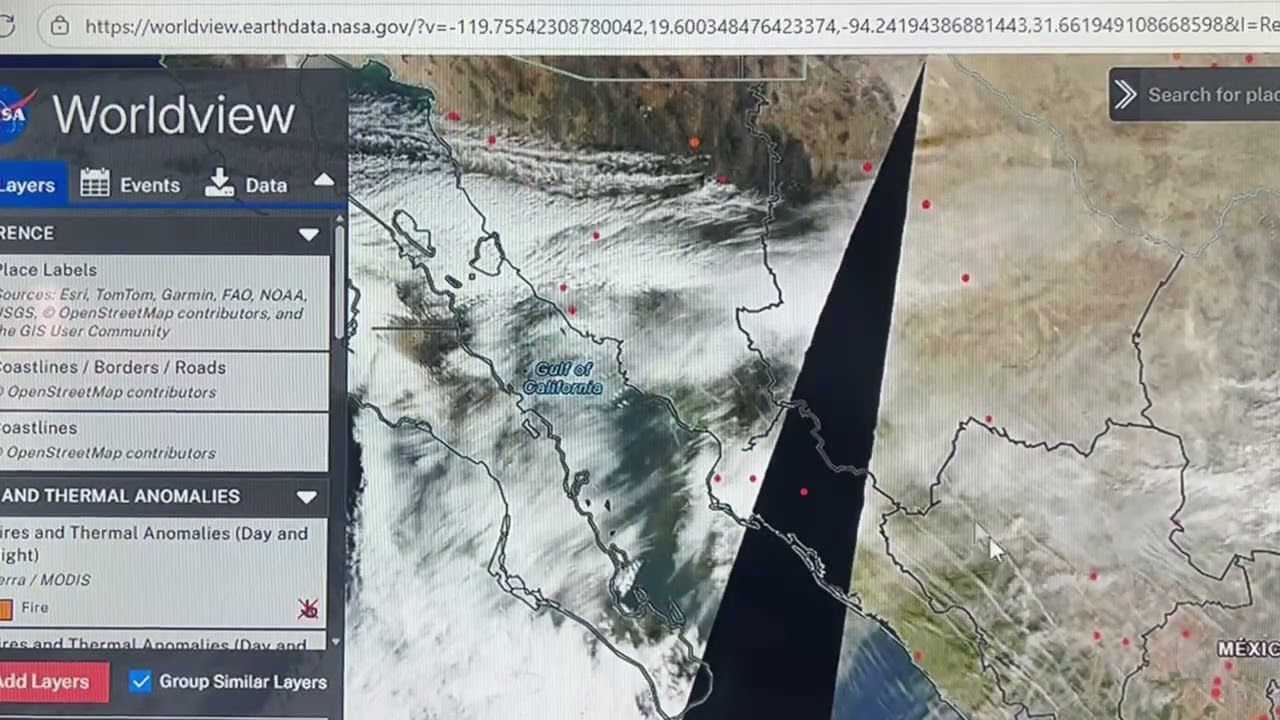Open the Data download tab
This screenshot has width=1280, height=720.
point(246,185)
